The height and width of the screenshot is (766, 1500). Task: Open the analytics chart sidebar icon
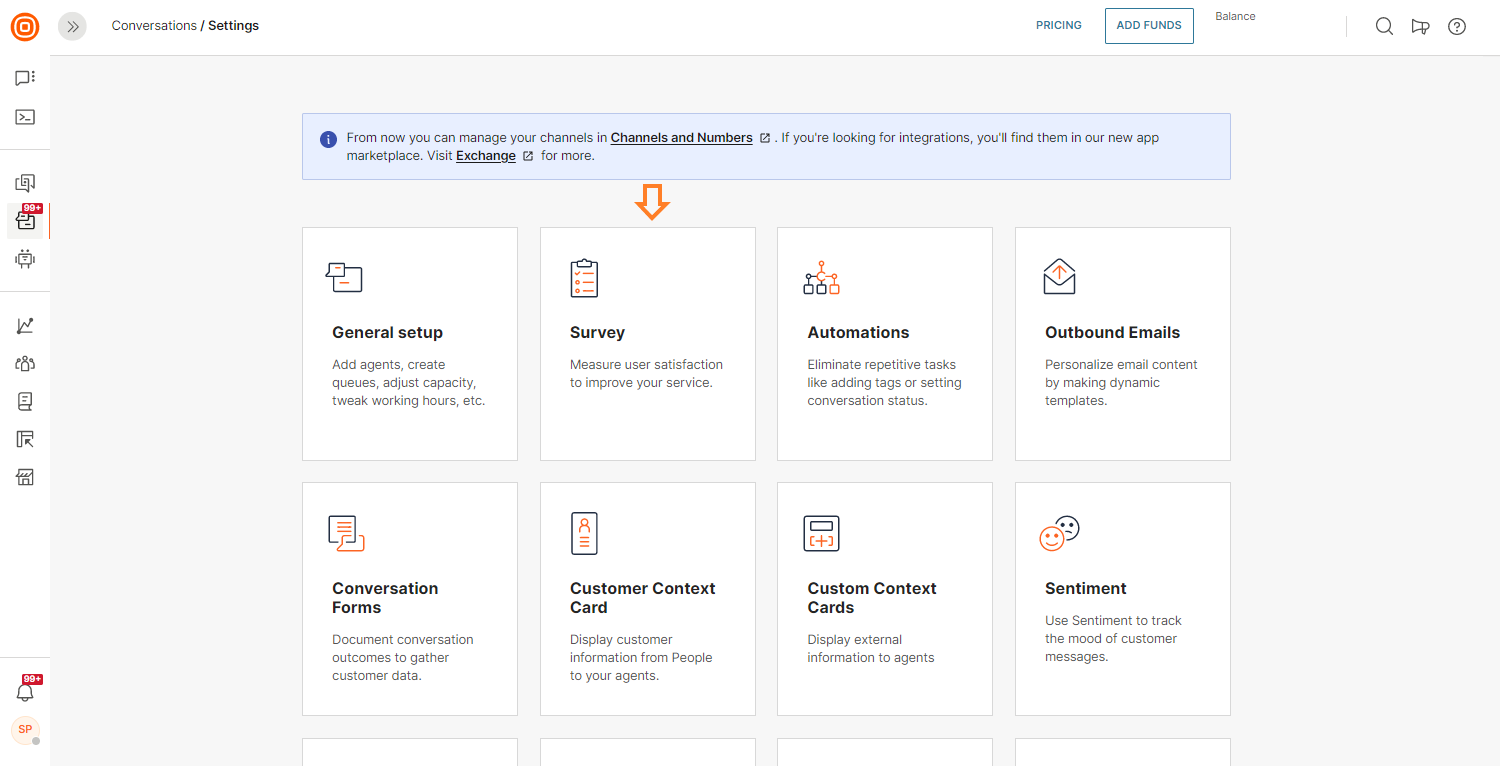[x=25, y=326]
